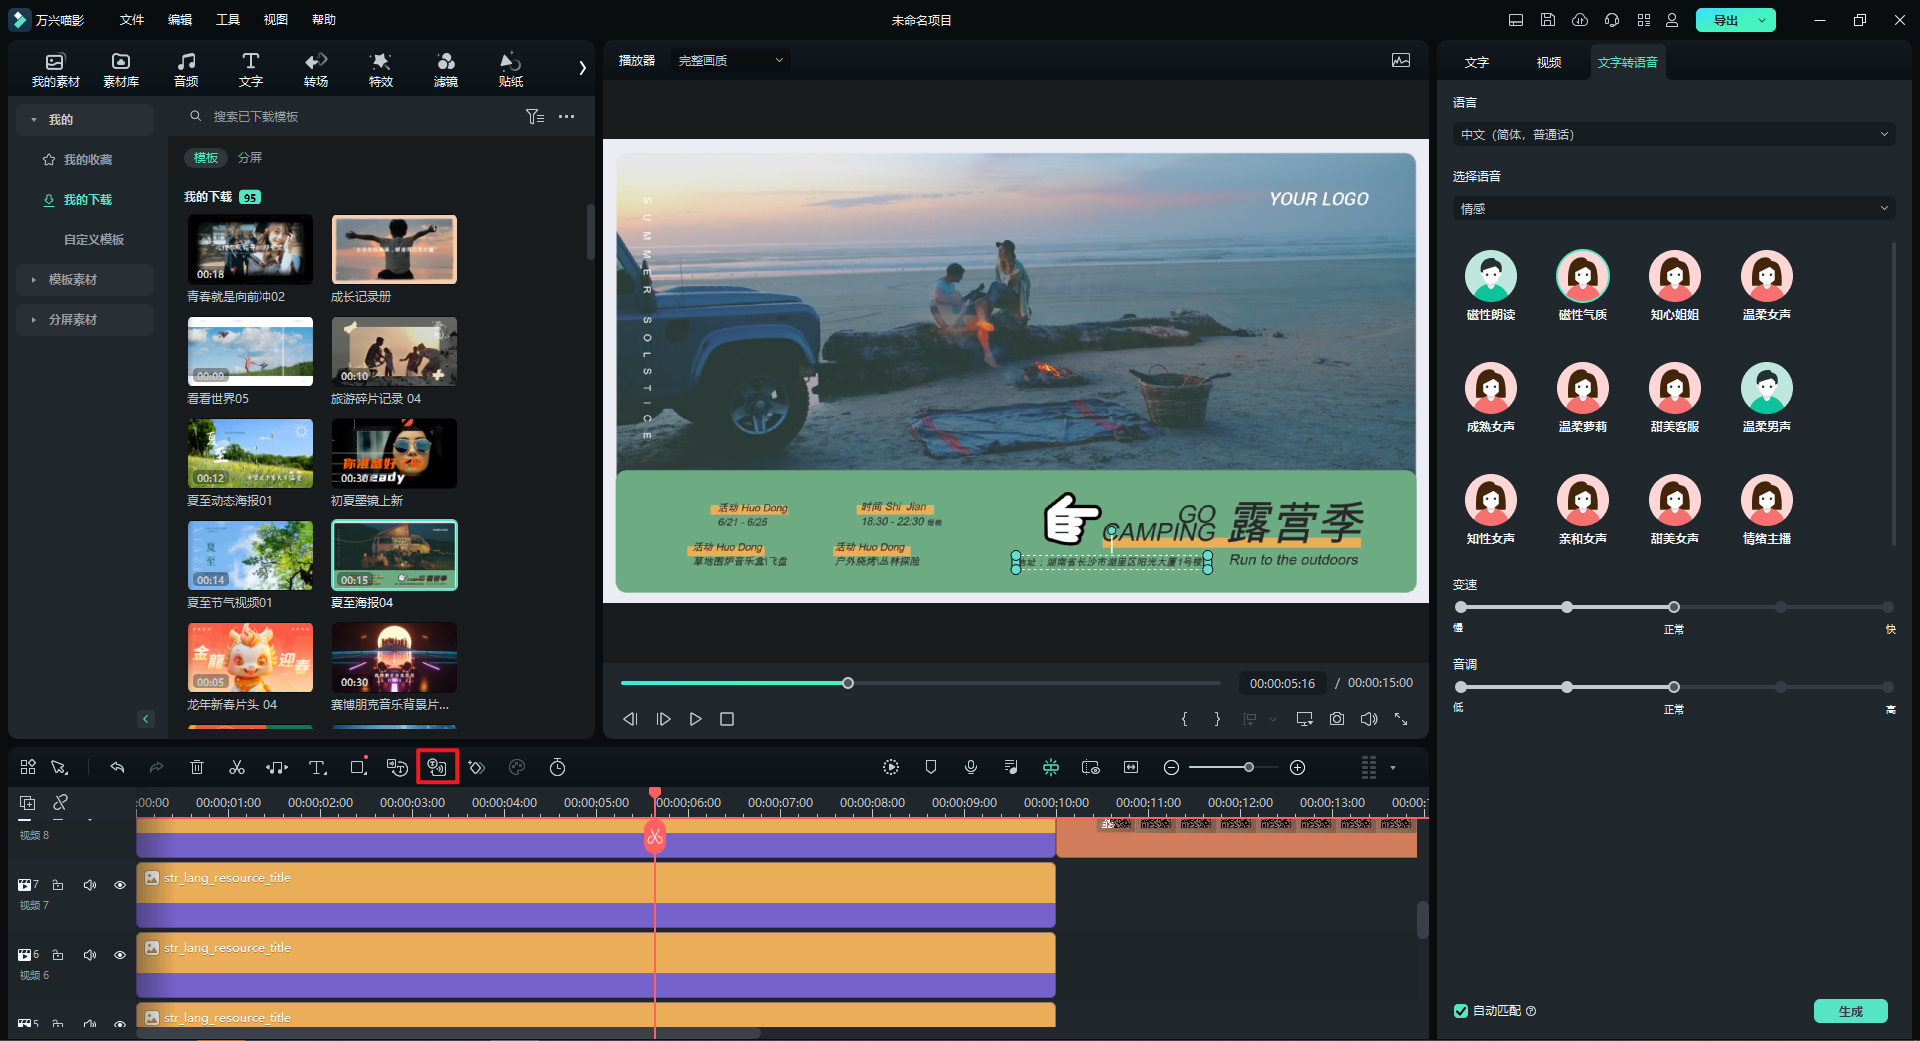Click the red-highlighted text-to-speech toolbar icon
This screenshot has width=1920, height=1041.
[x=437, y=767]
